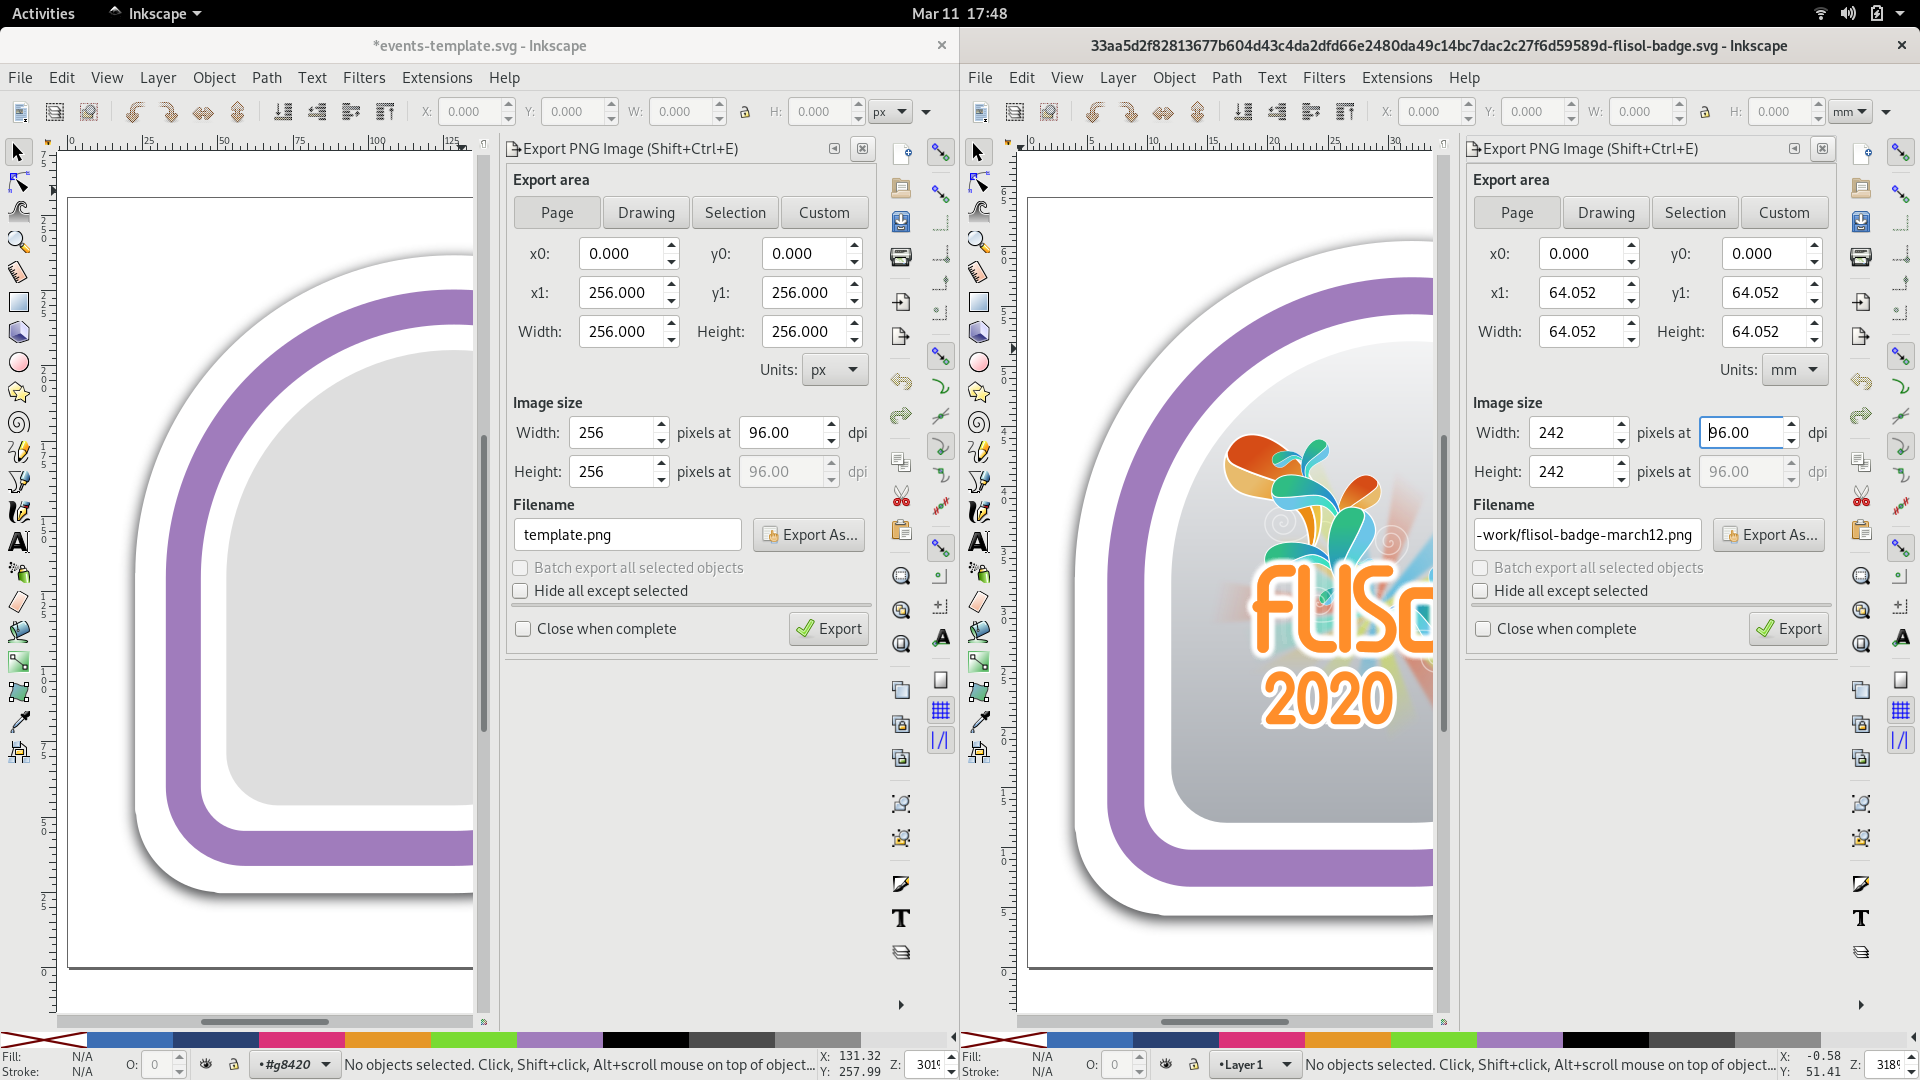
Task: Open the File menu in events-template window
Action: pos(20,78)
